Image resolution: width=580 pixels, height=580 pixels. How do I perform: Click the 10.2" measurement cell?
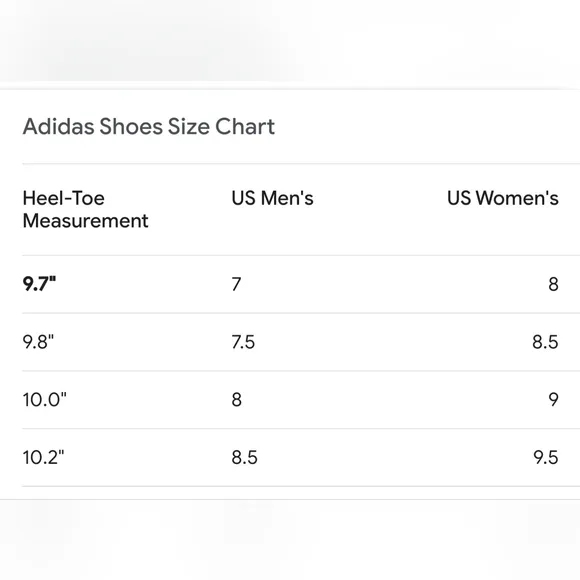point(43,458)
